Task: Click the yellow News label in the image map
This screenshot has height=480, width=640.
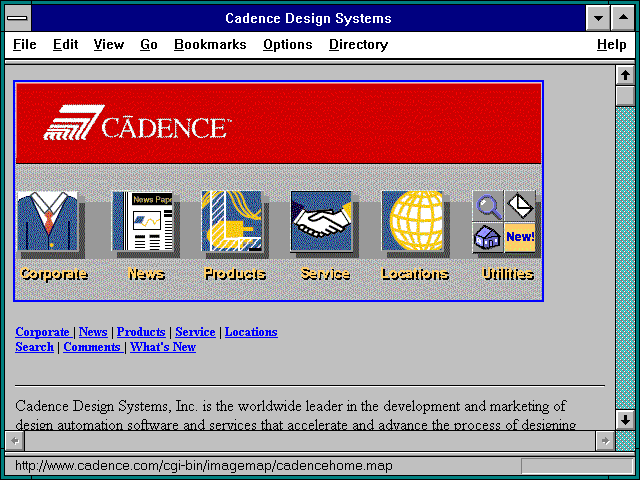Action: click(x=146, y=274)
